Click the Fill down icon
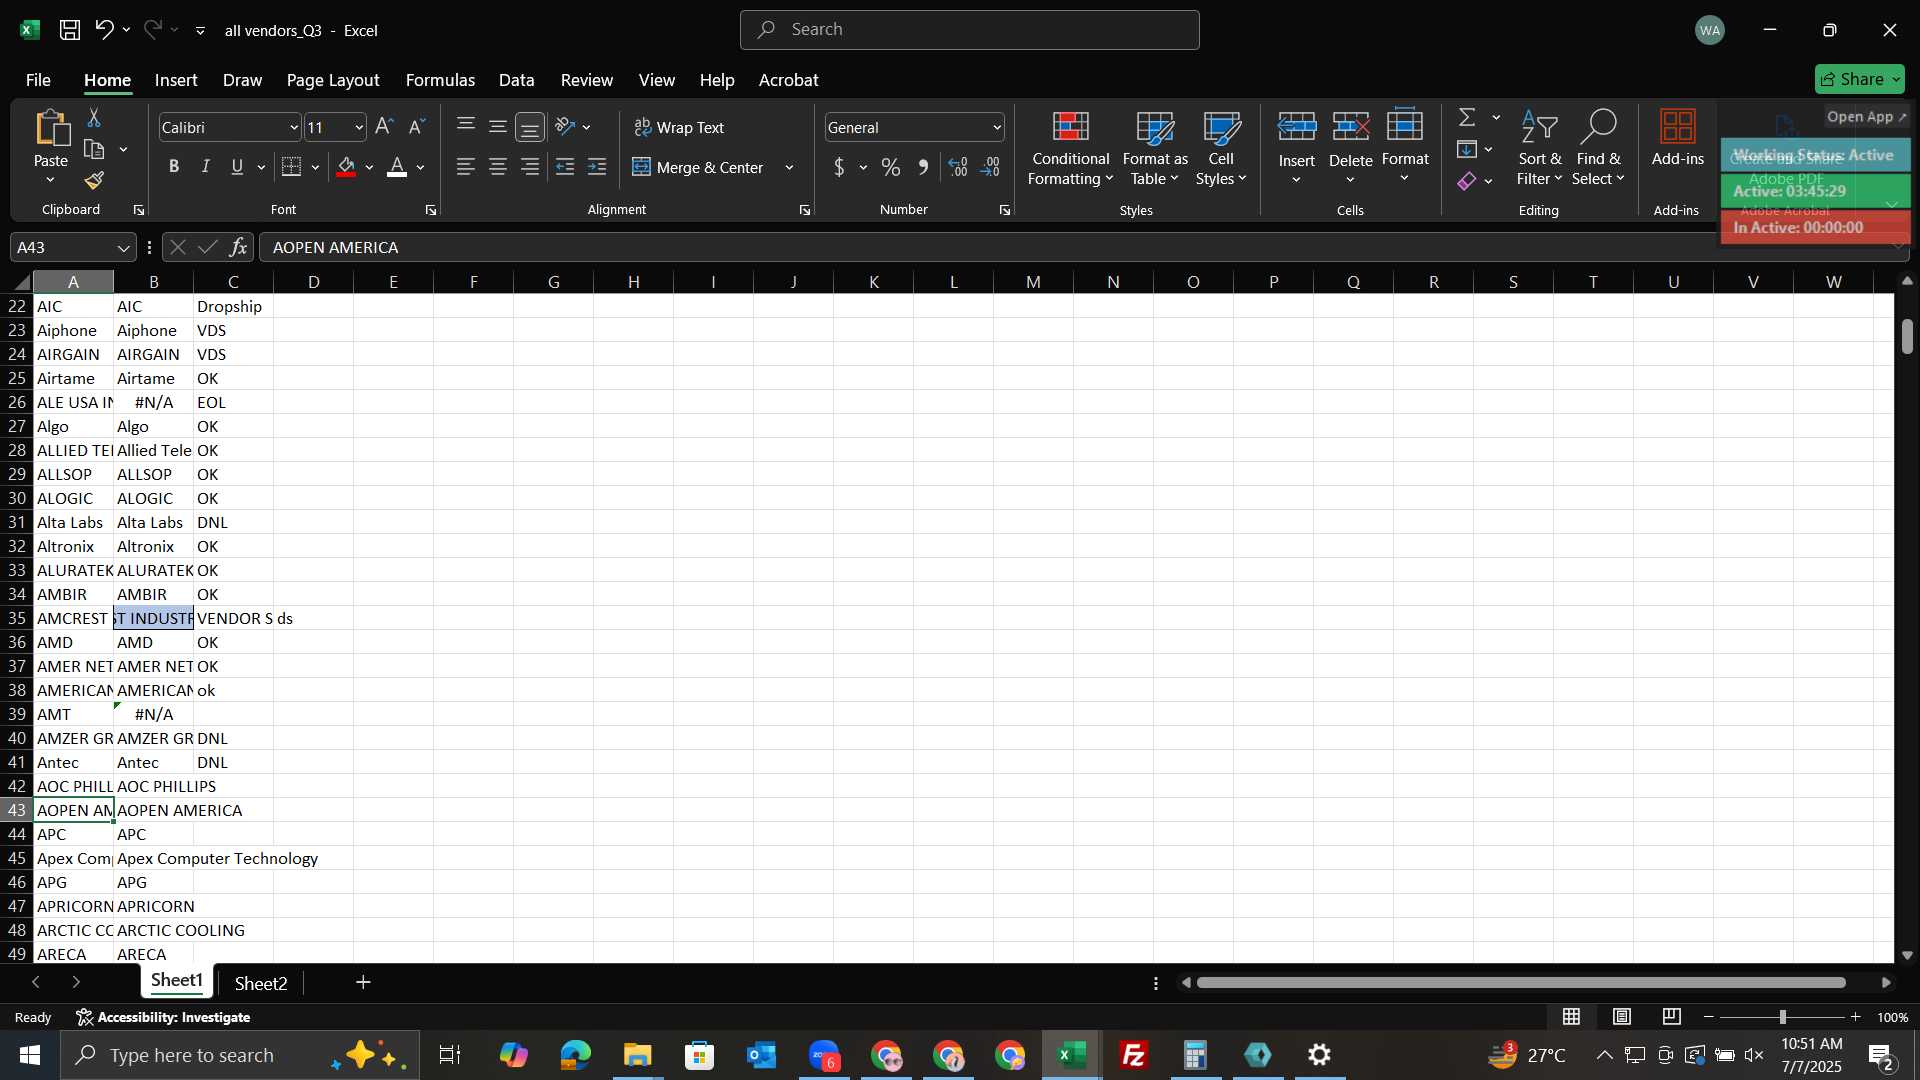 (1467, 150)
